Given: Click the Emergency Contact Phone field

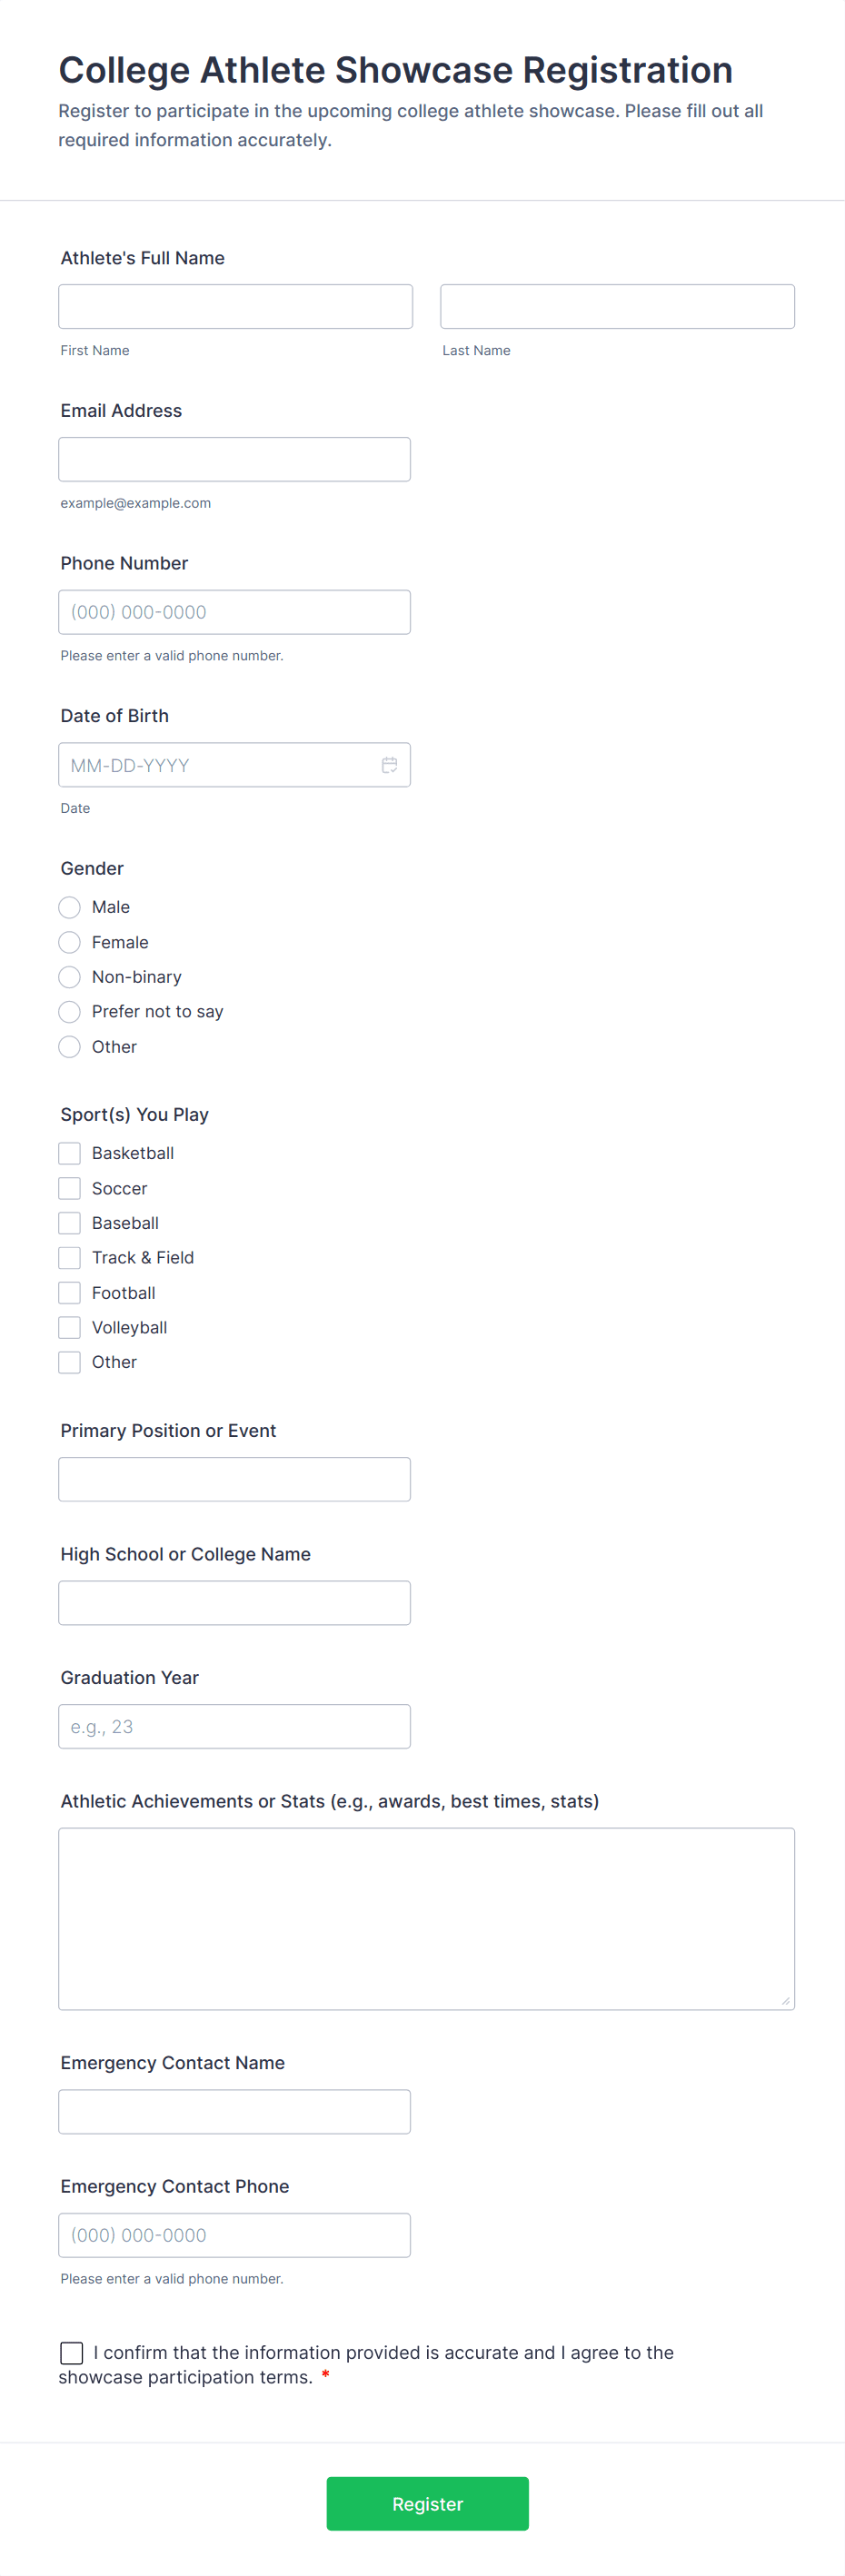Looking at the screenshot, I should click(234, 2235).
